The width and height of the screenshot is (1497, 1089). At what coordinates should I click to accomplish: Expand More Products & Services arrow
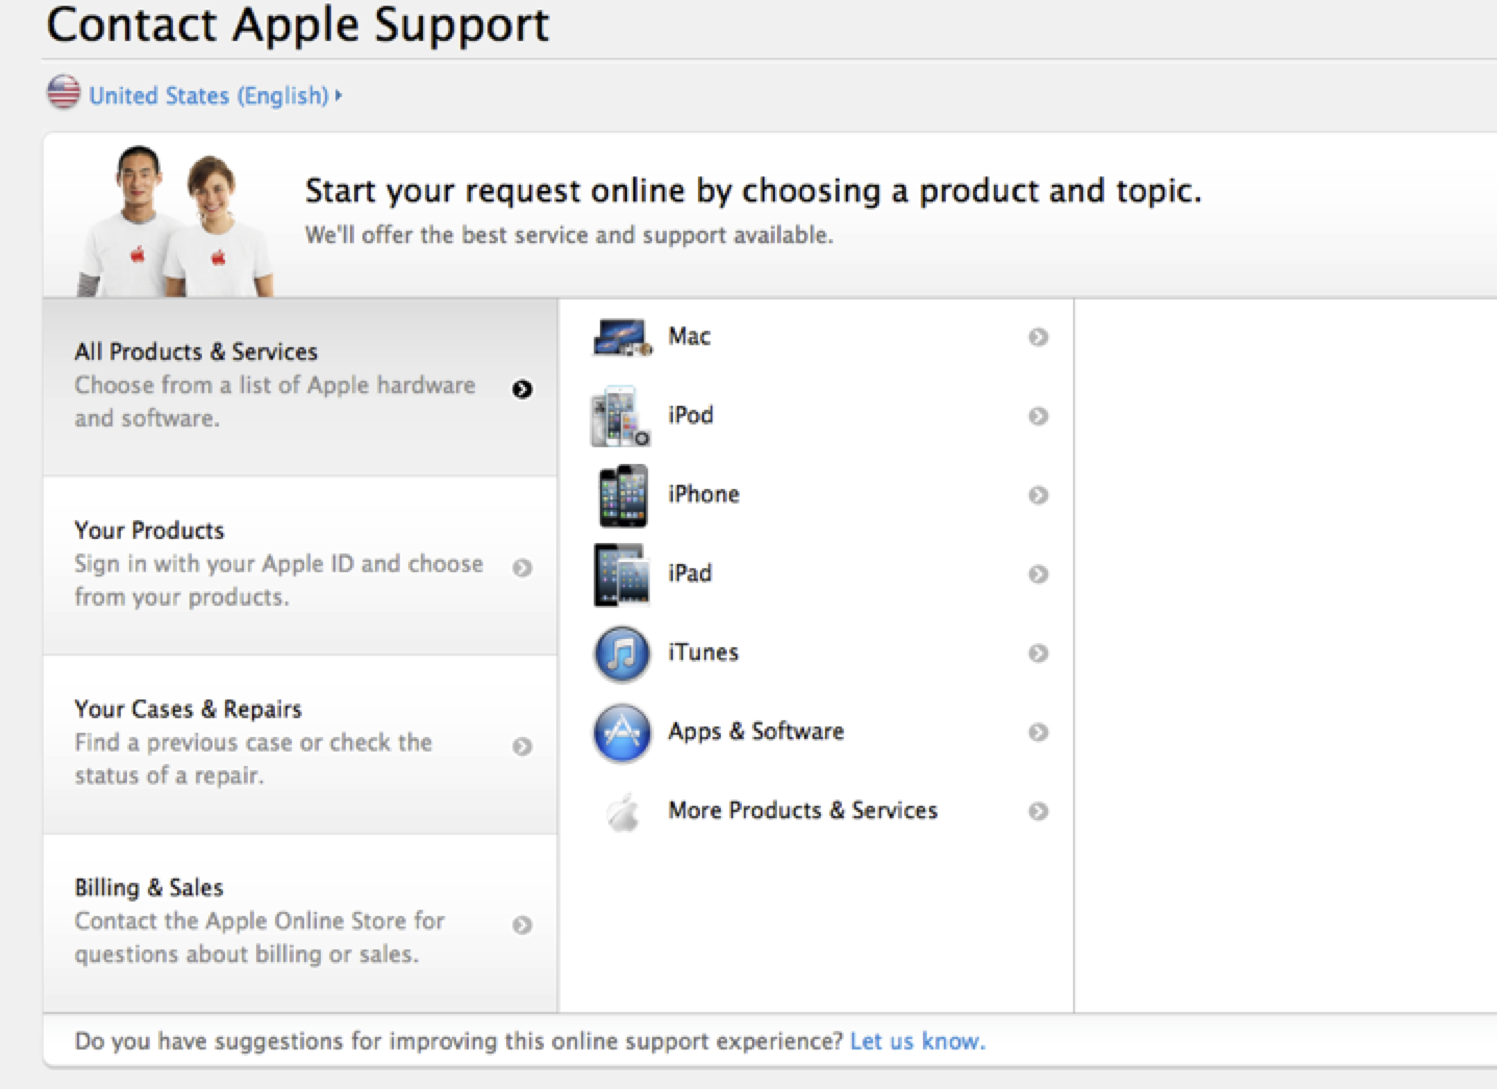[x=1038, y=811]
